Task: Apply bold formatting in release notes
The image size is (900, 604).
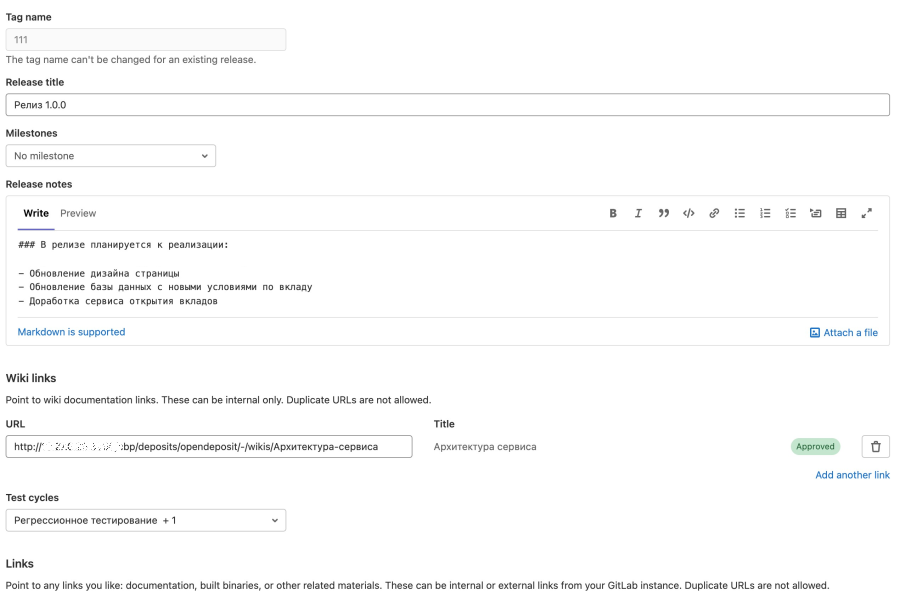Action: coord(613,213)
